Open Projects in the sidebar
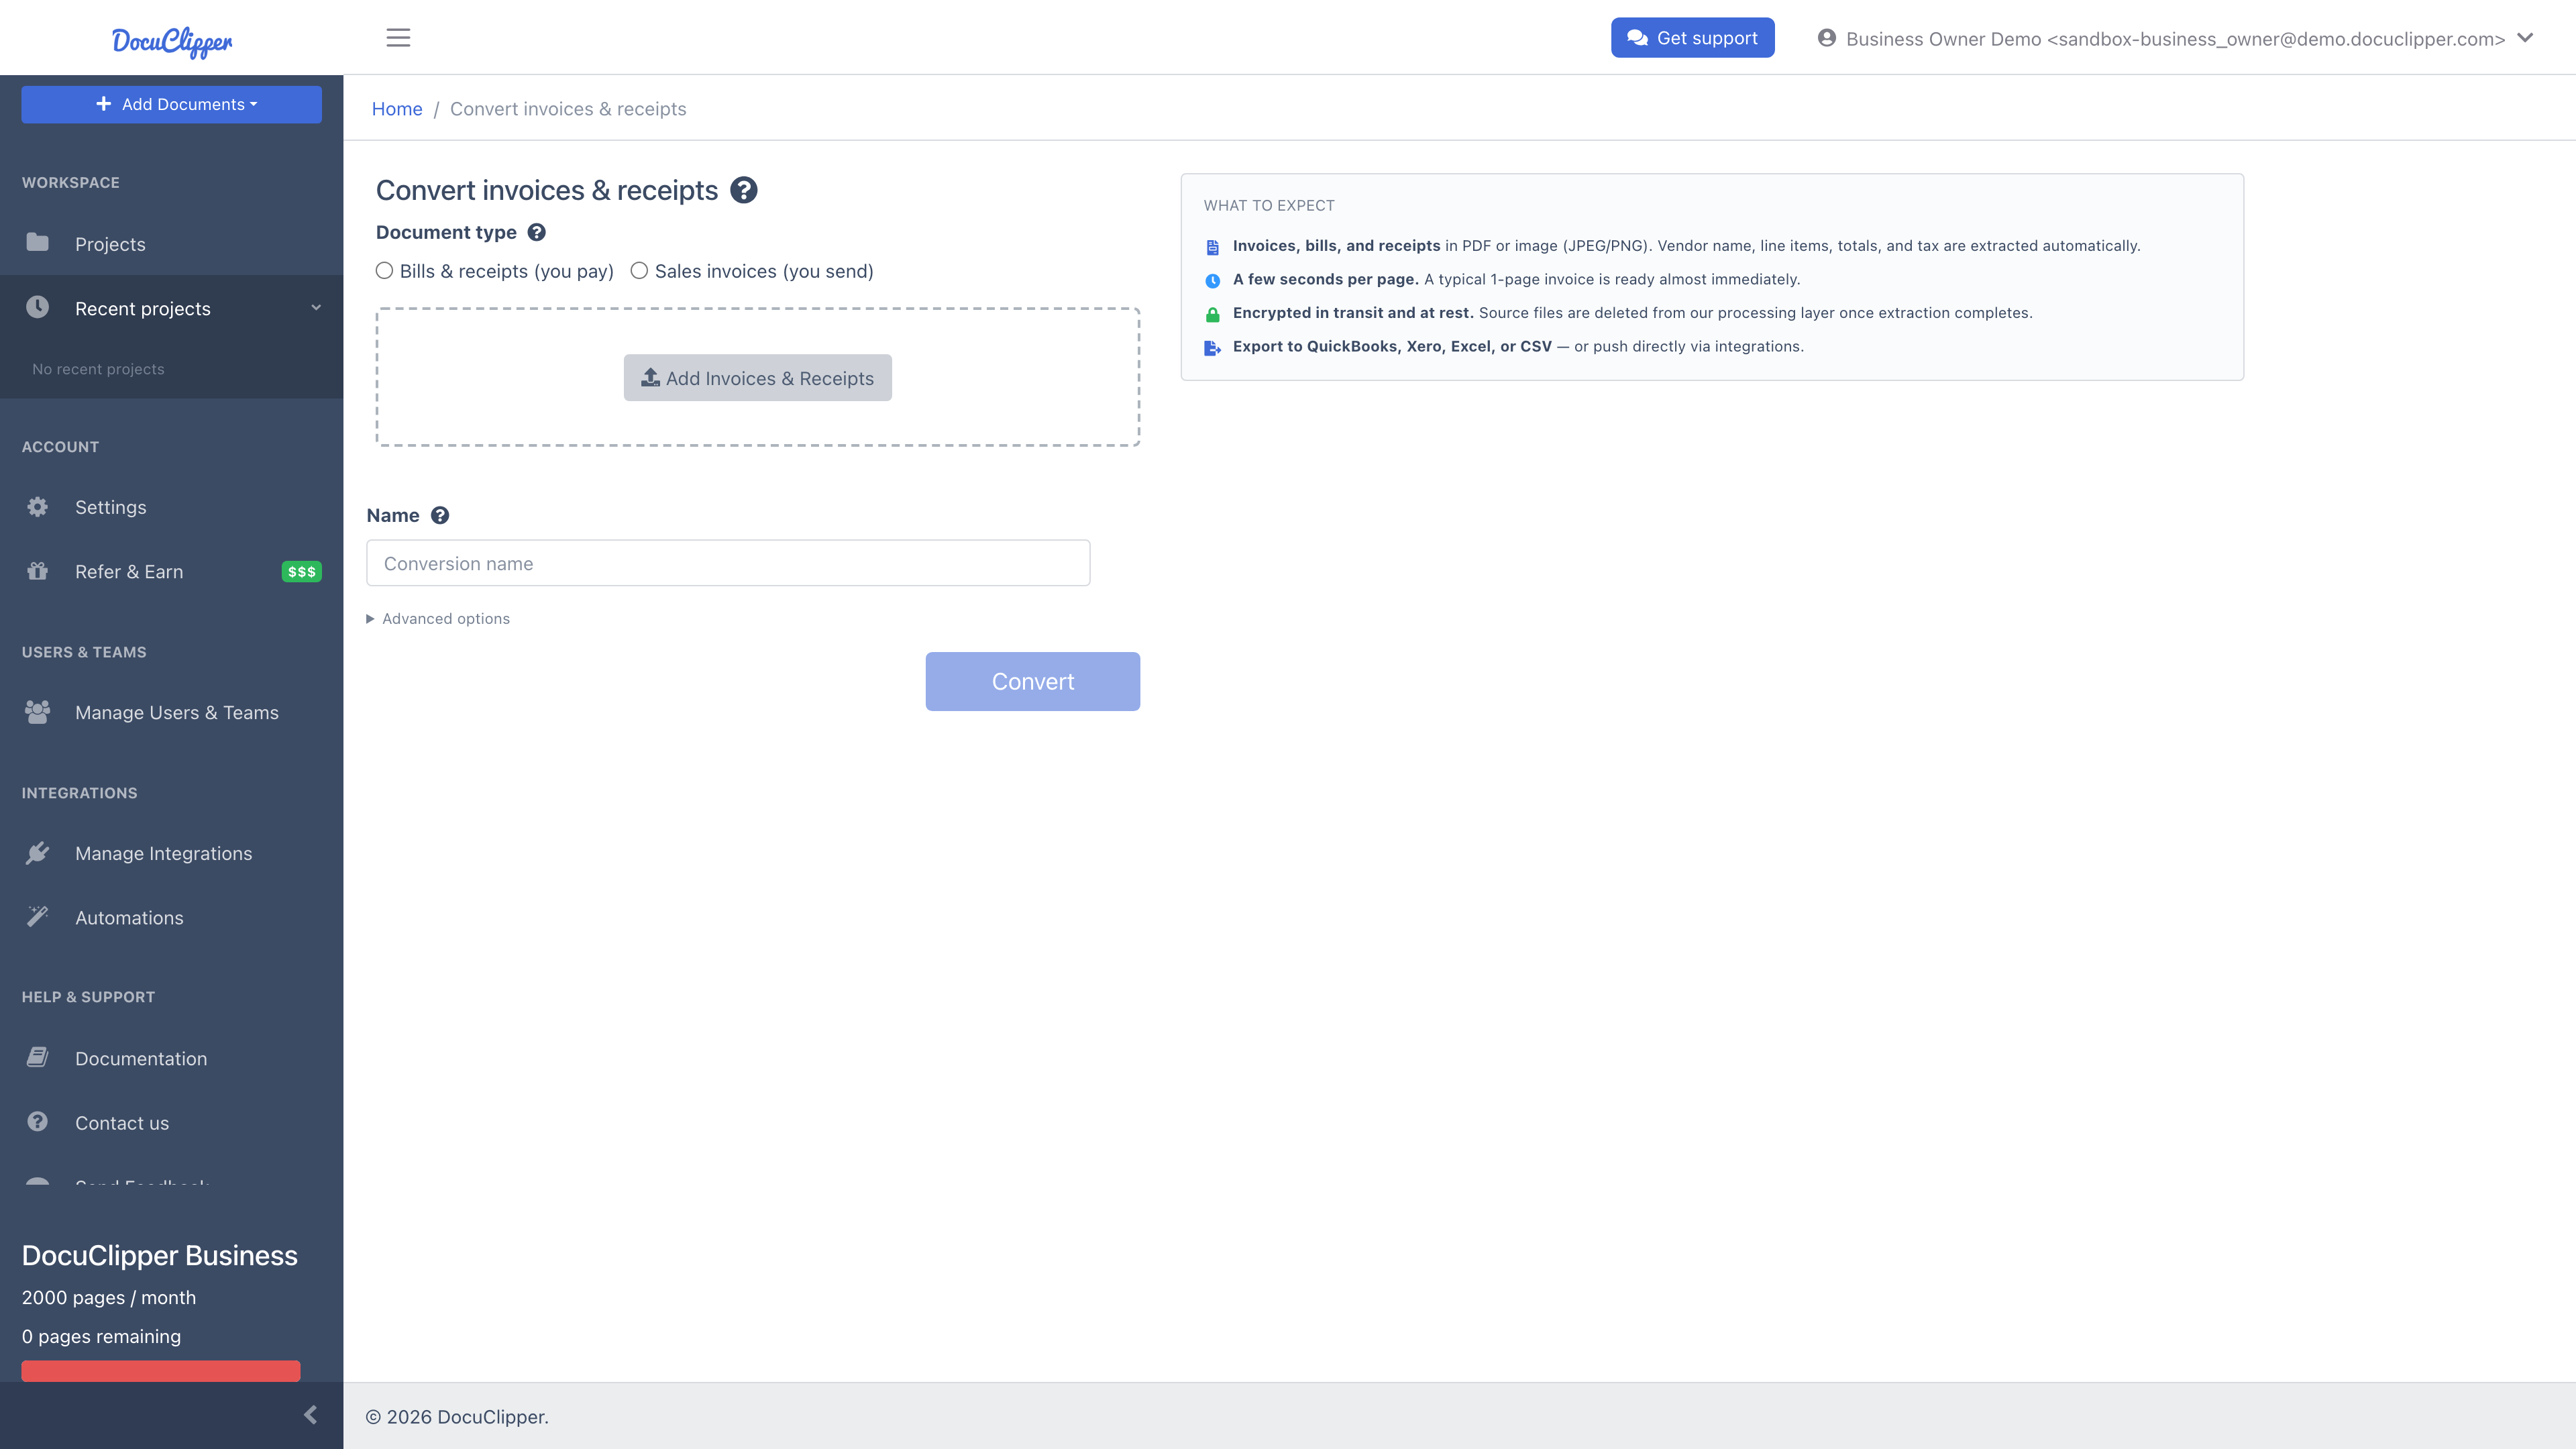The image size is (2576, 1449). (171, 244)
